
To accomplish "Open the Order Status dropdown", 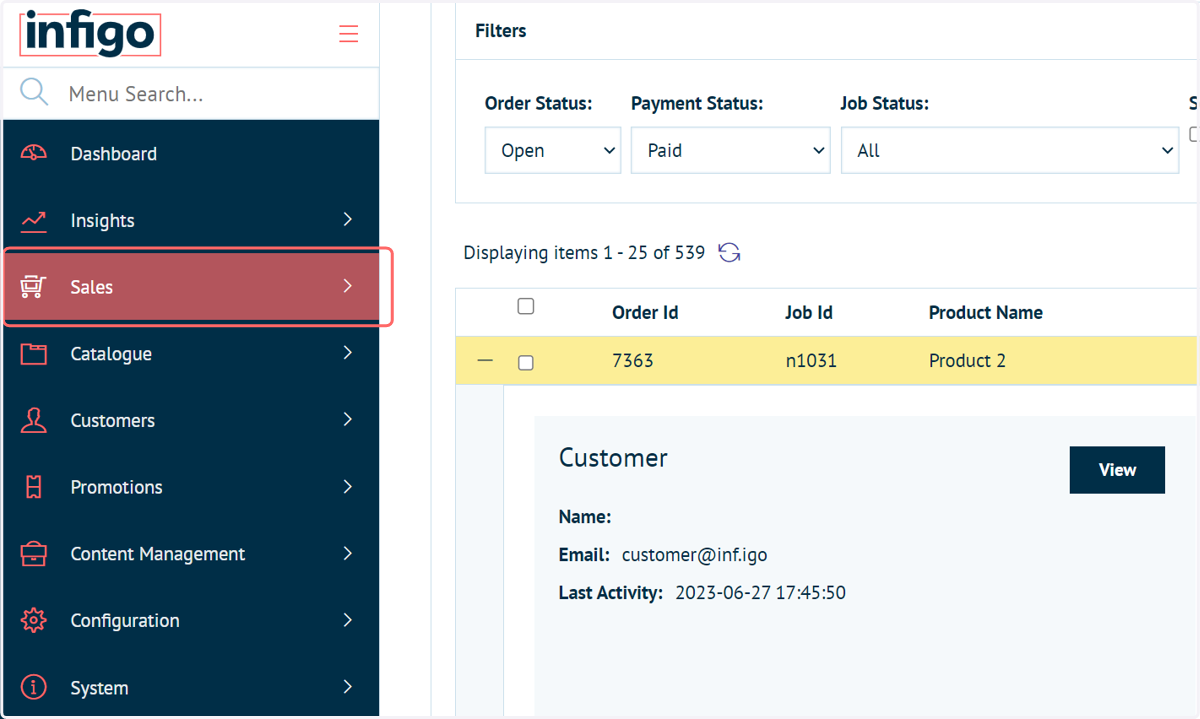I will click(x=553, y=150).
